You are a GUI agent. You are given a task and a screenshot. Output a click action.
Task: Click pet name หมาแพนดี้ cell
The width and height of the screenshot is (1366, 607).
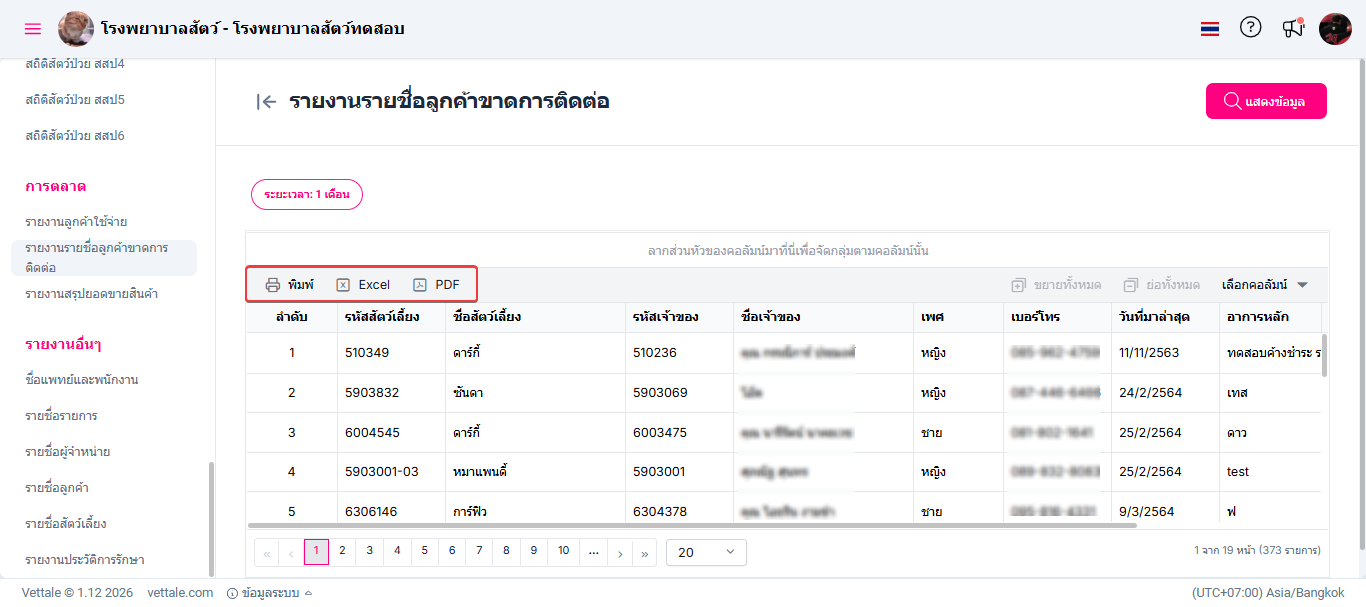click(535, 472)
